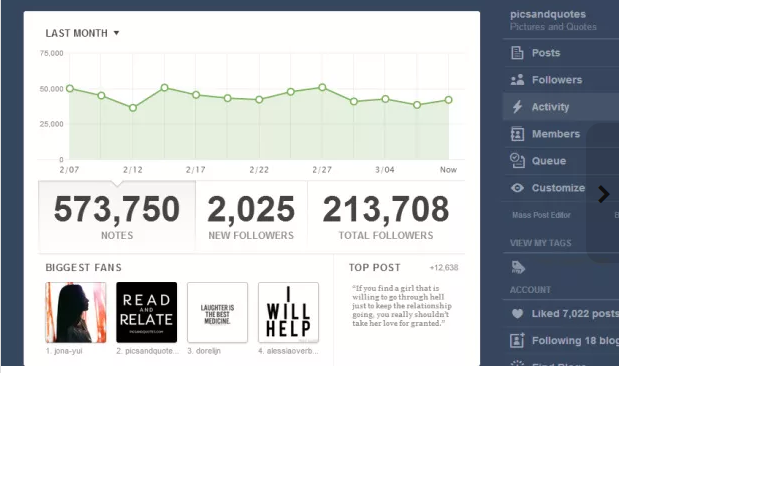Viewport: 768px width, 480px height.
Task: Click the Following blogs person icon
Action: [x=517, y=340]
